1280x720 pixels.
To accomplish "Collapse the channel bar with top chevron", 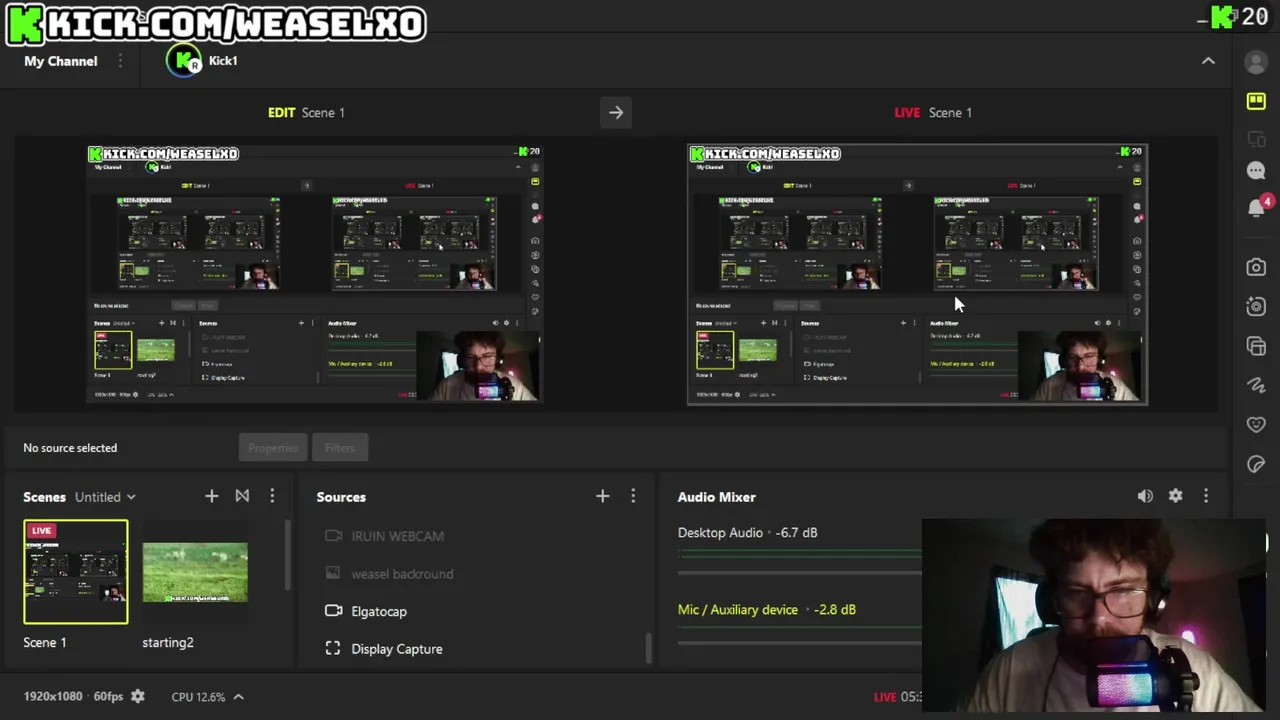I will tap(1208, 61).
